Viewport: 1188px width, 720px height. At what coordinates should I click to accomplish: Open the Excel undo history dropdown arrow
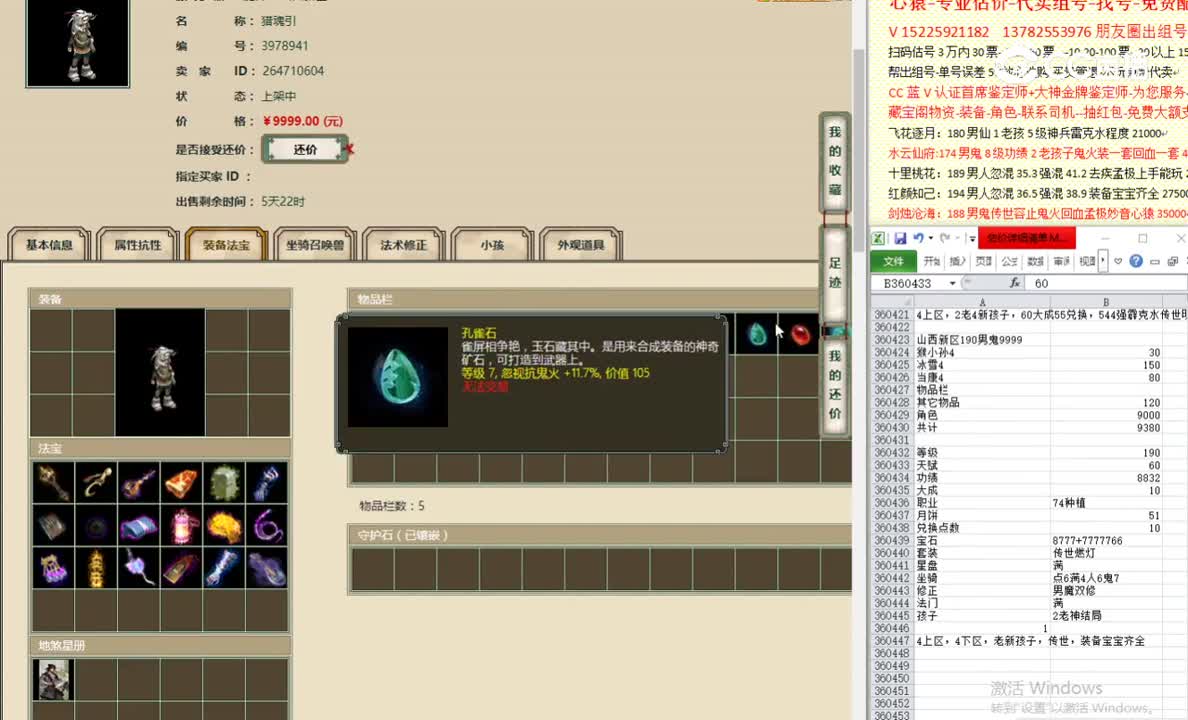(x=930, y=238)
